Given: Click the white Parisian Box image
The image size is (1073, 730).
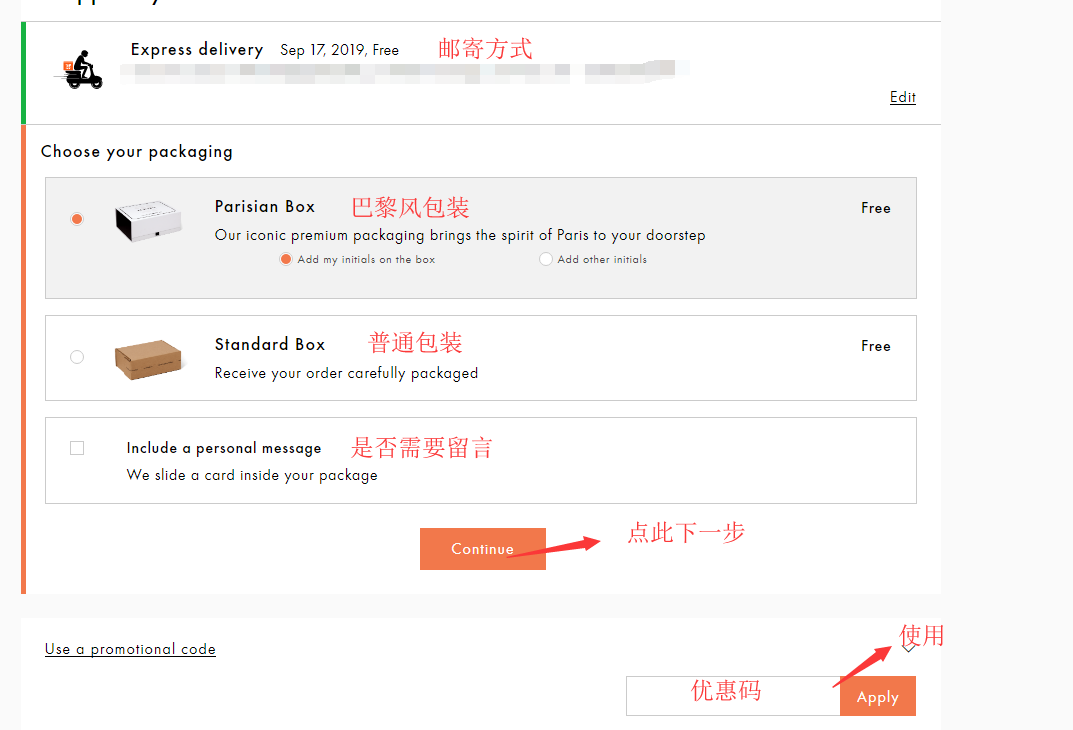Looking at the screenshot, I should tap(148, 219).
